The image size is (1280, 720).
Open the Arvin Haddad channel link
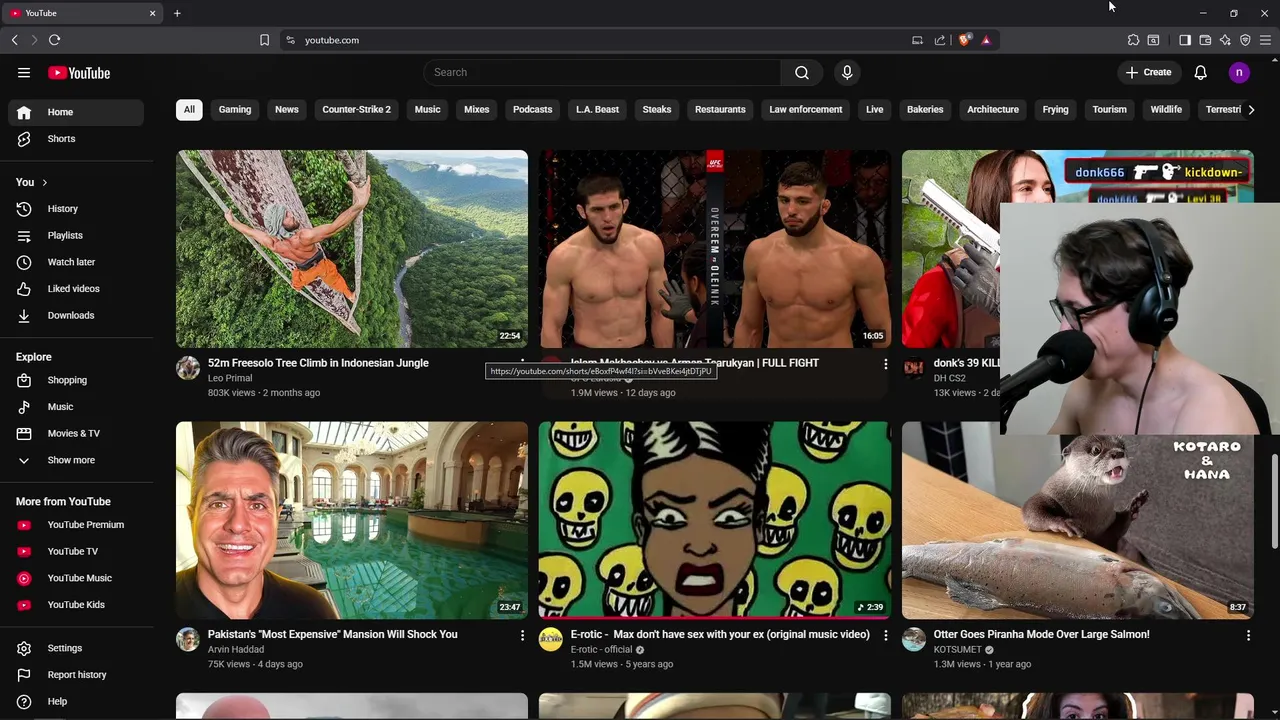236,649
